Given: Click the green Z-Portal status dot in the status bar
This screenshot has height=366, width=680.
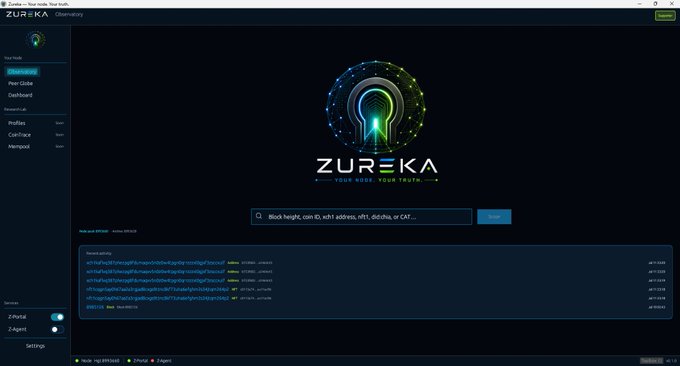Looking at the screenshot, I should (129, 361).
